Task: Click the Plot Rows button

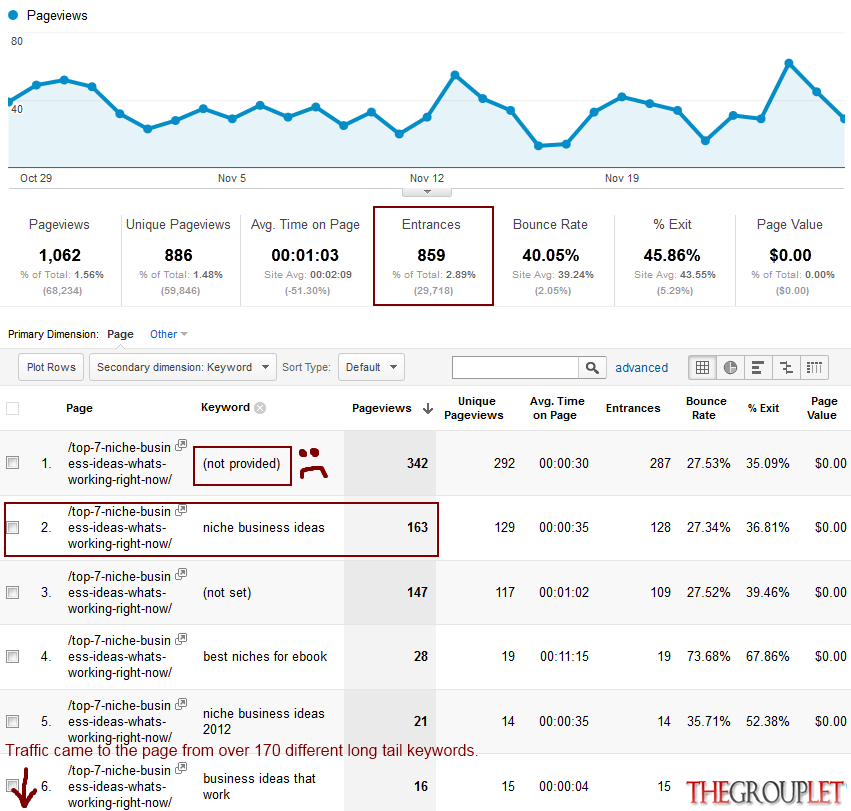Action: click(51, 367)
